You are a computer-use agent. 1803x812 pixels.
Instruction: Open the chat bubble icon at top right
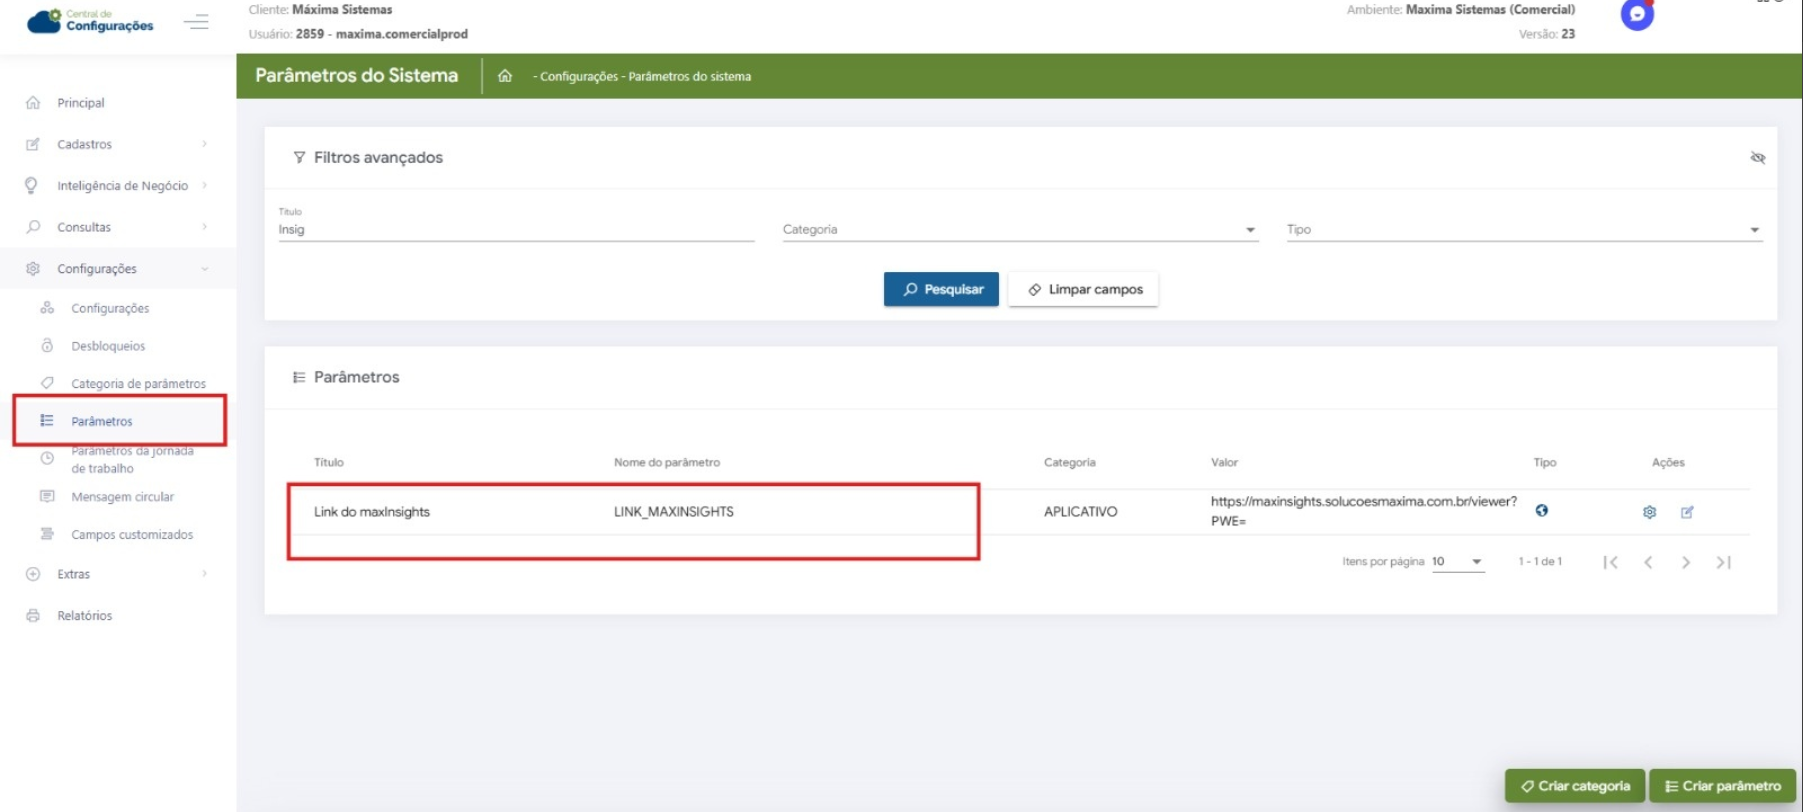tap(1636, 15)
